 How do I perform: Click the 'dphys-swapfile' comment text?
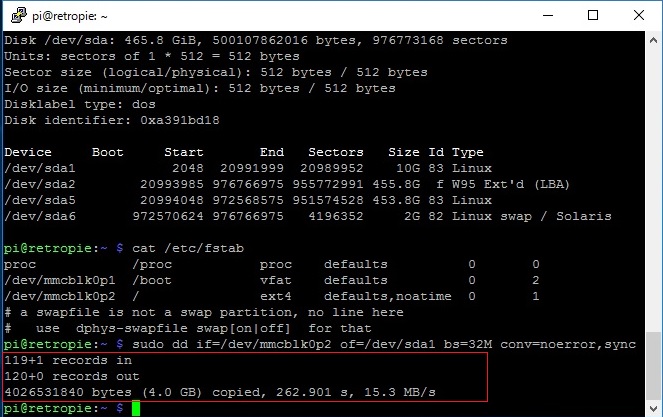coord(132,329)
